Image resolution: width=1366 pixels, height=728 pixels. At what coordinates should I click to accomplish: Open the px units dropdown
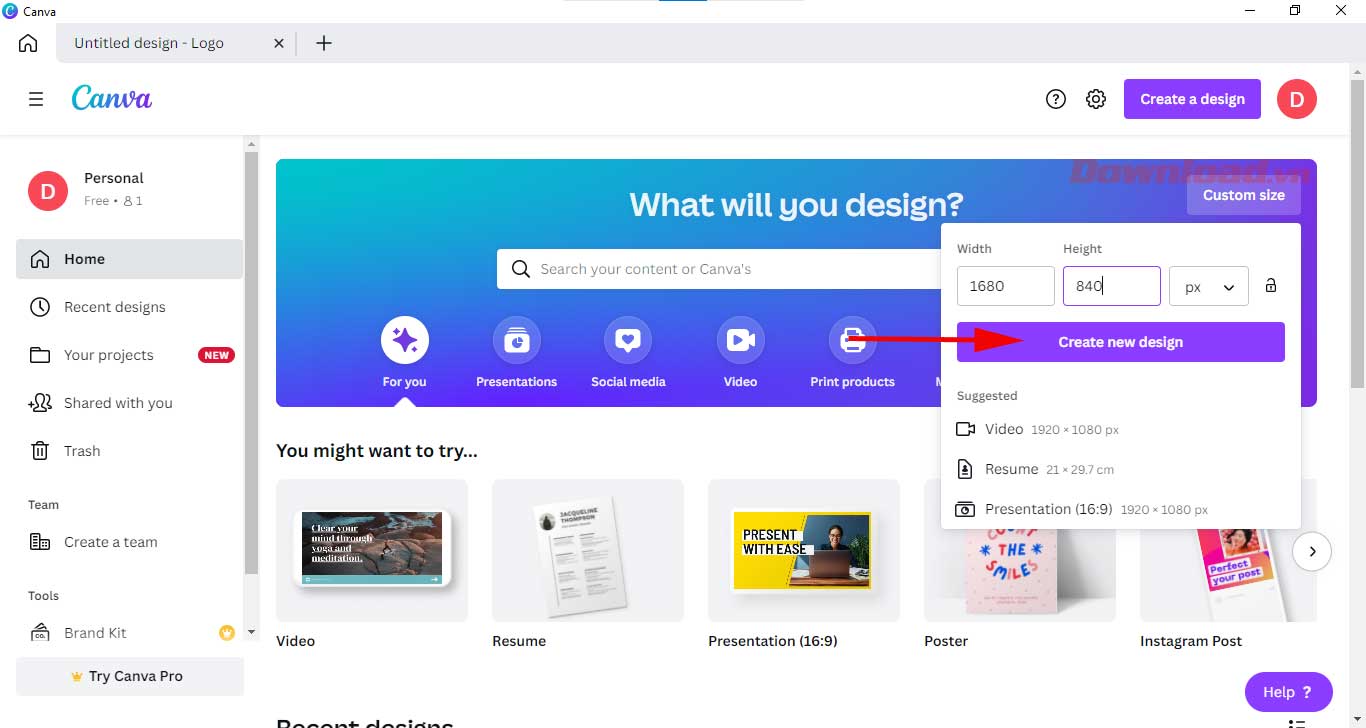point(1209,286)
